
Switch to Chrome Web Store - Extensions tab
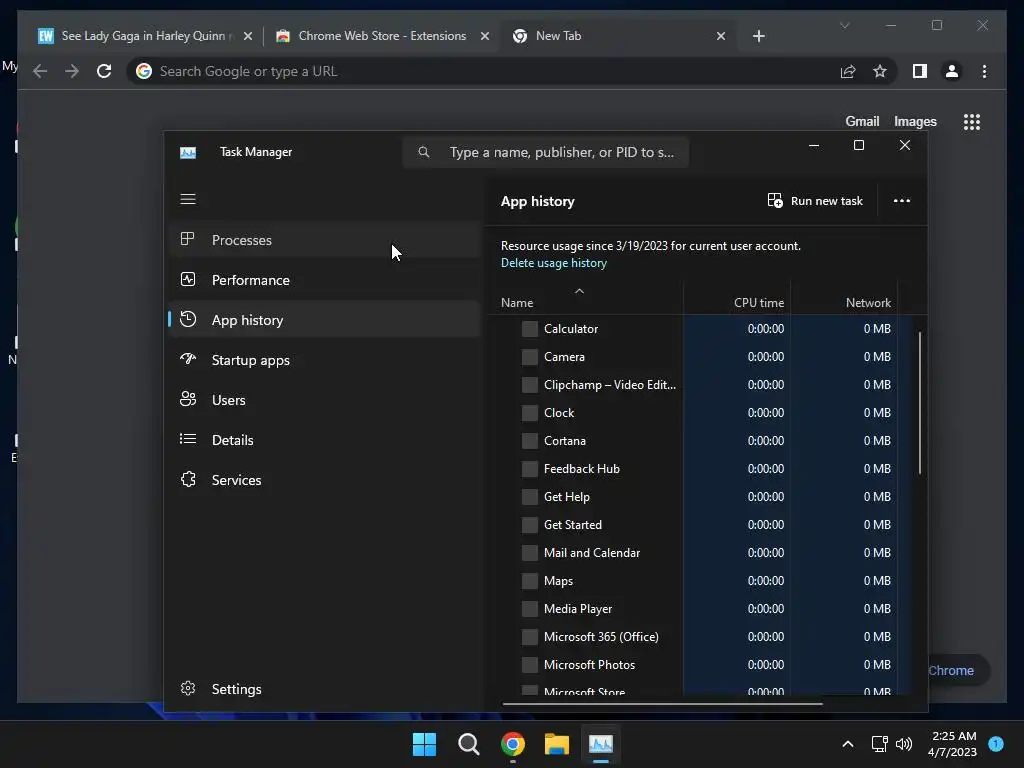382,36
